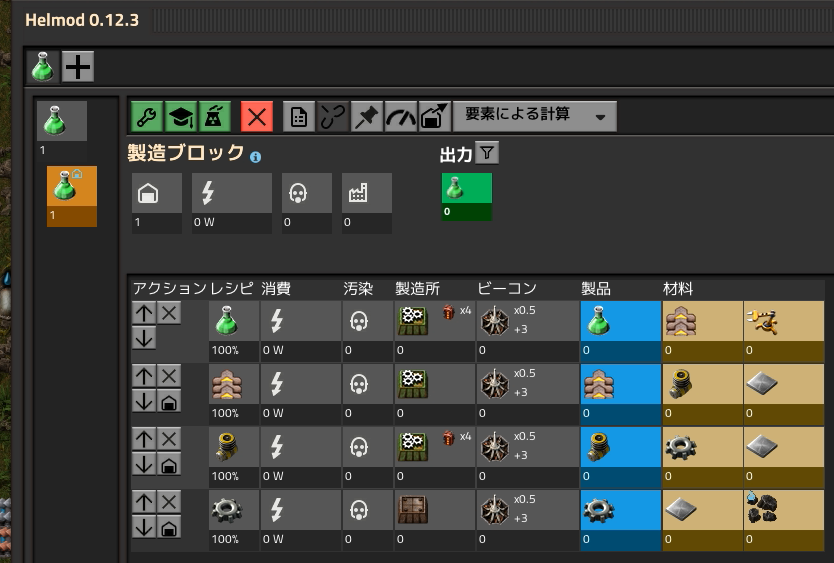The image size is (834, 563).
Task: Click the transport belt ingredient in first row
Action: [x=702, y=331]
